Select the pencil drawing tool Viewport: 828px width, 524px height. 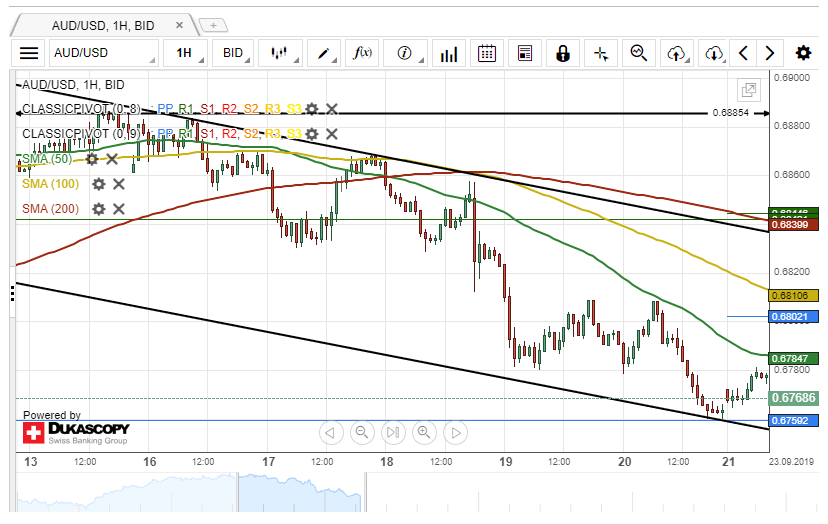point(328,53)
